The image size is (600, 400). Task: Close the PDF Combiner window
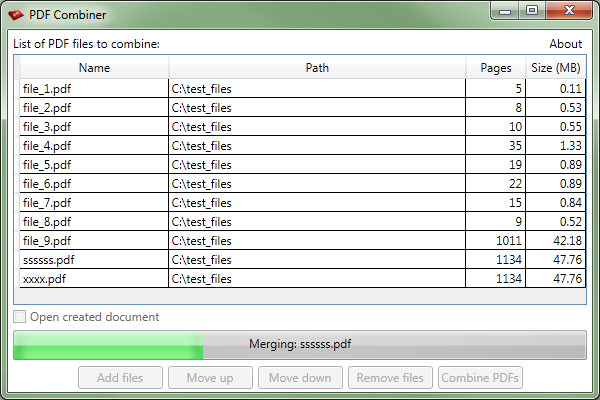tap(569, 10)
